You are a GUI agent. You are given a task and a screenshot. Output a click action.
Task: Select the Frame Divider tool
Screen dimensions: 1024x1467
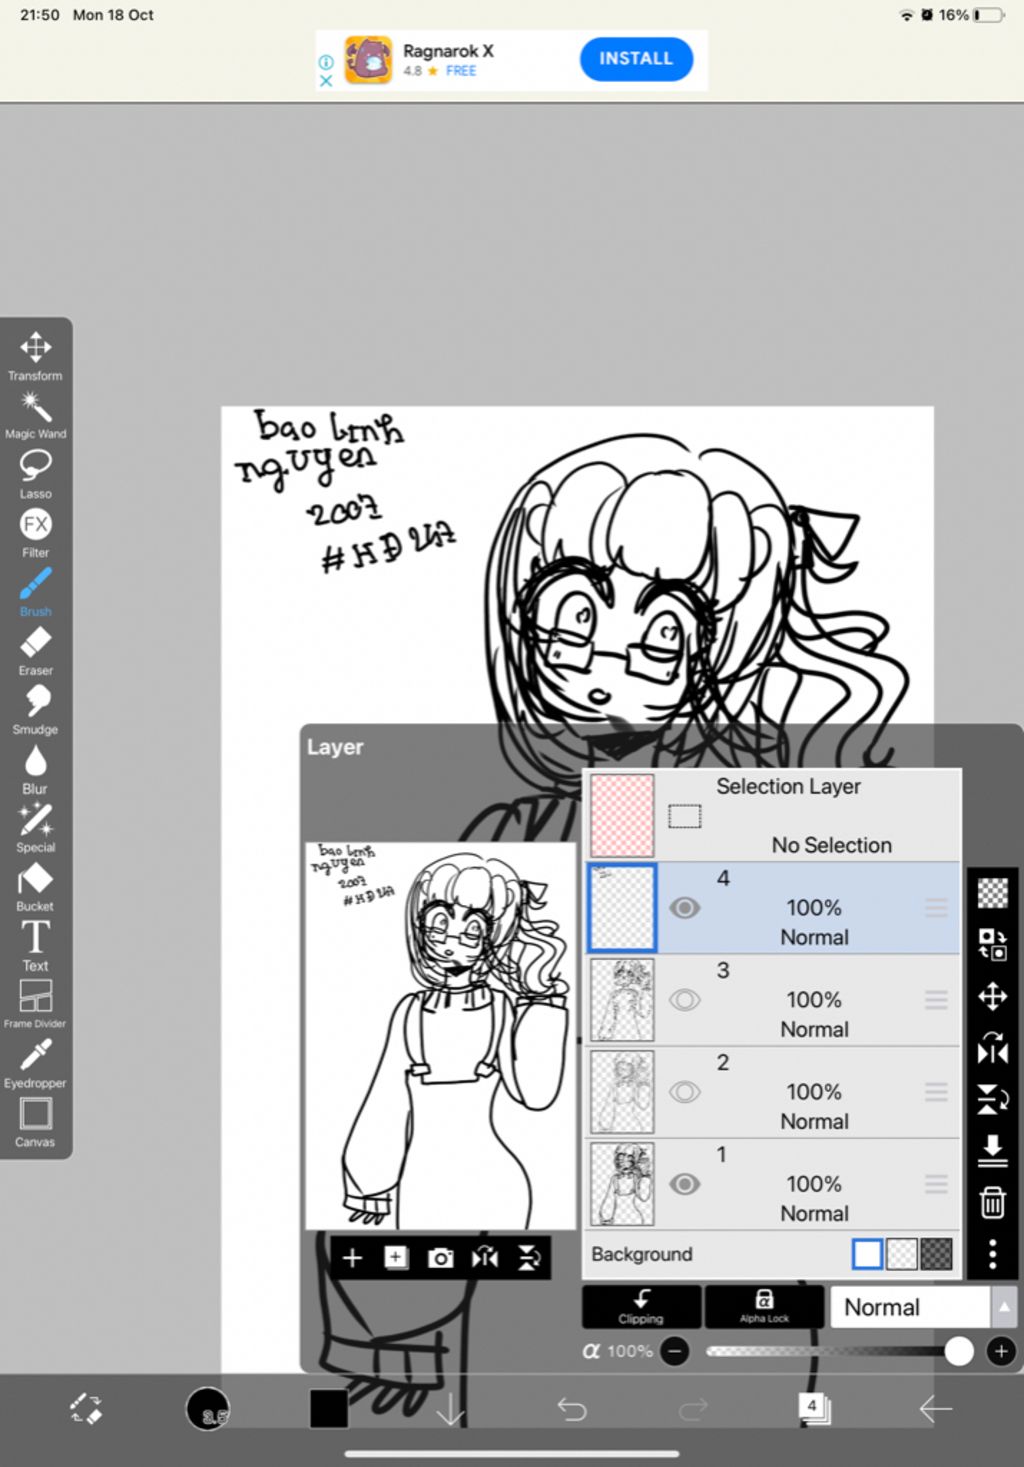[x=36, y=1004]
